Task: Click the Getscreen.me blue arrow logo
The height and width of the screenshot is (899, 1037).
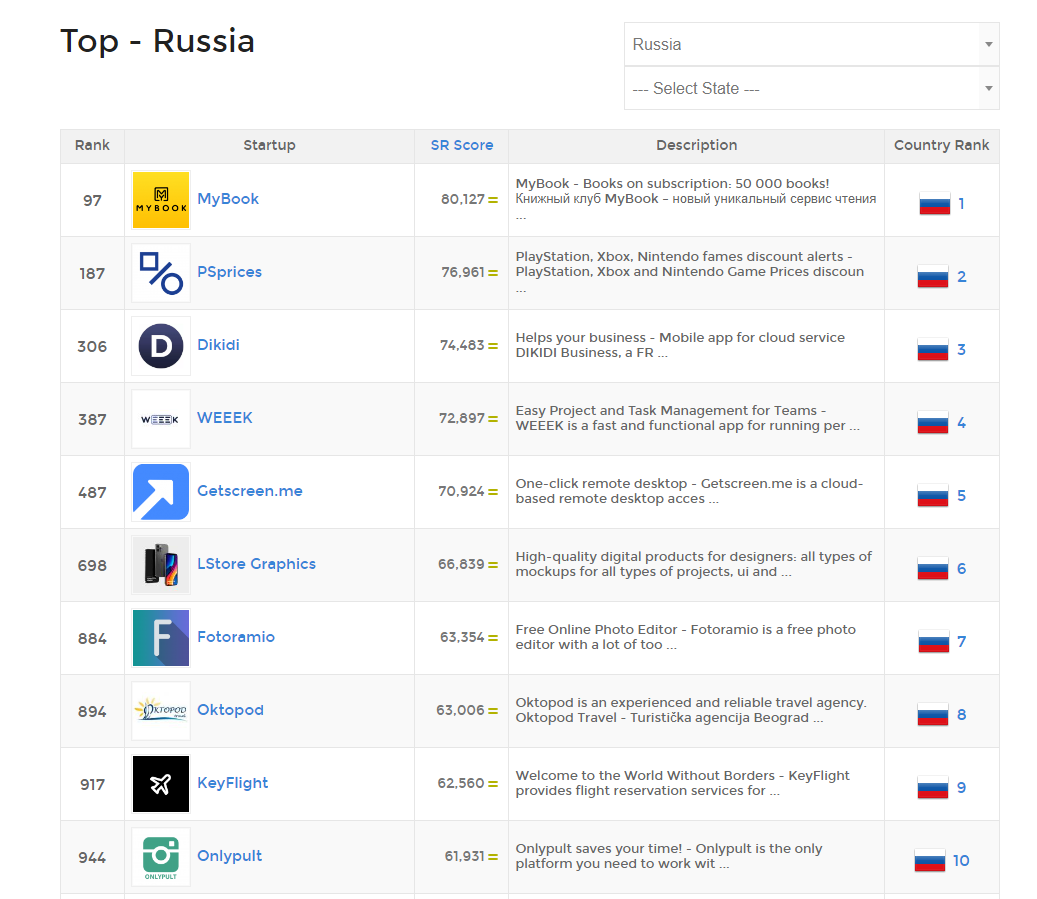Action: 161,492
